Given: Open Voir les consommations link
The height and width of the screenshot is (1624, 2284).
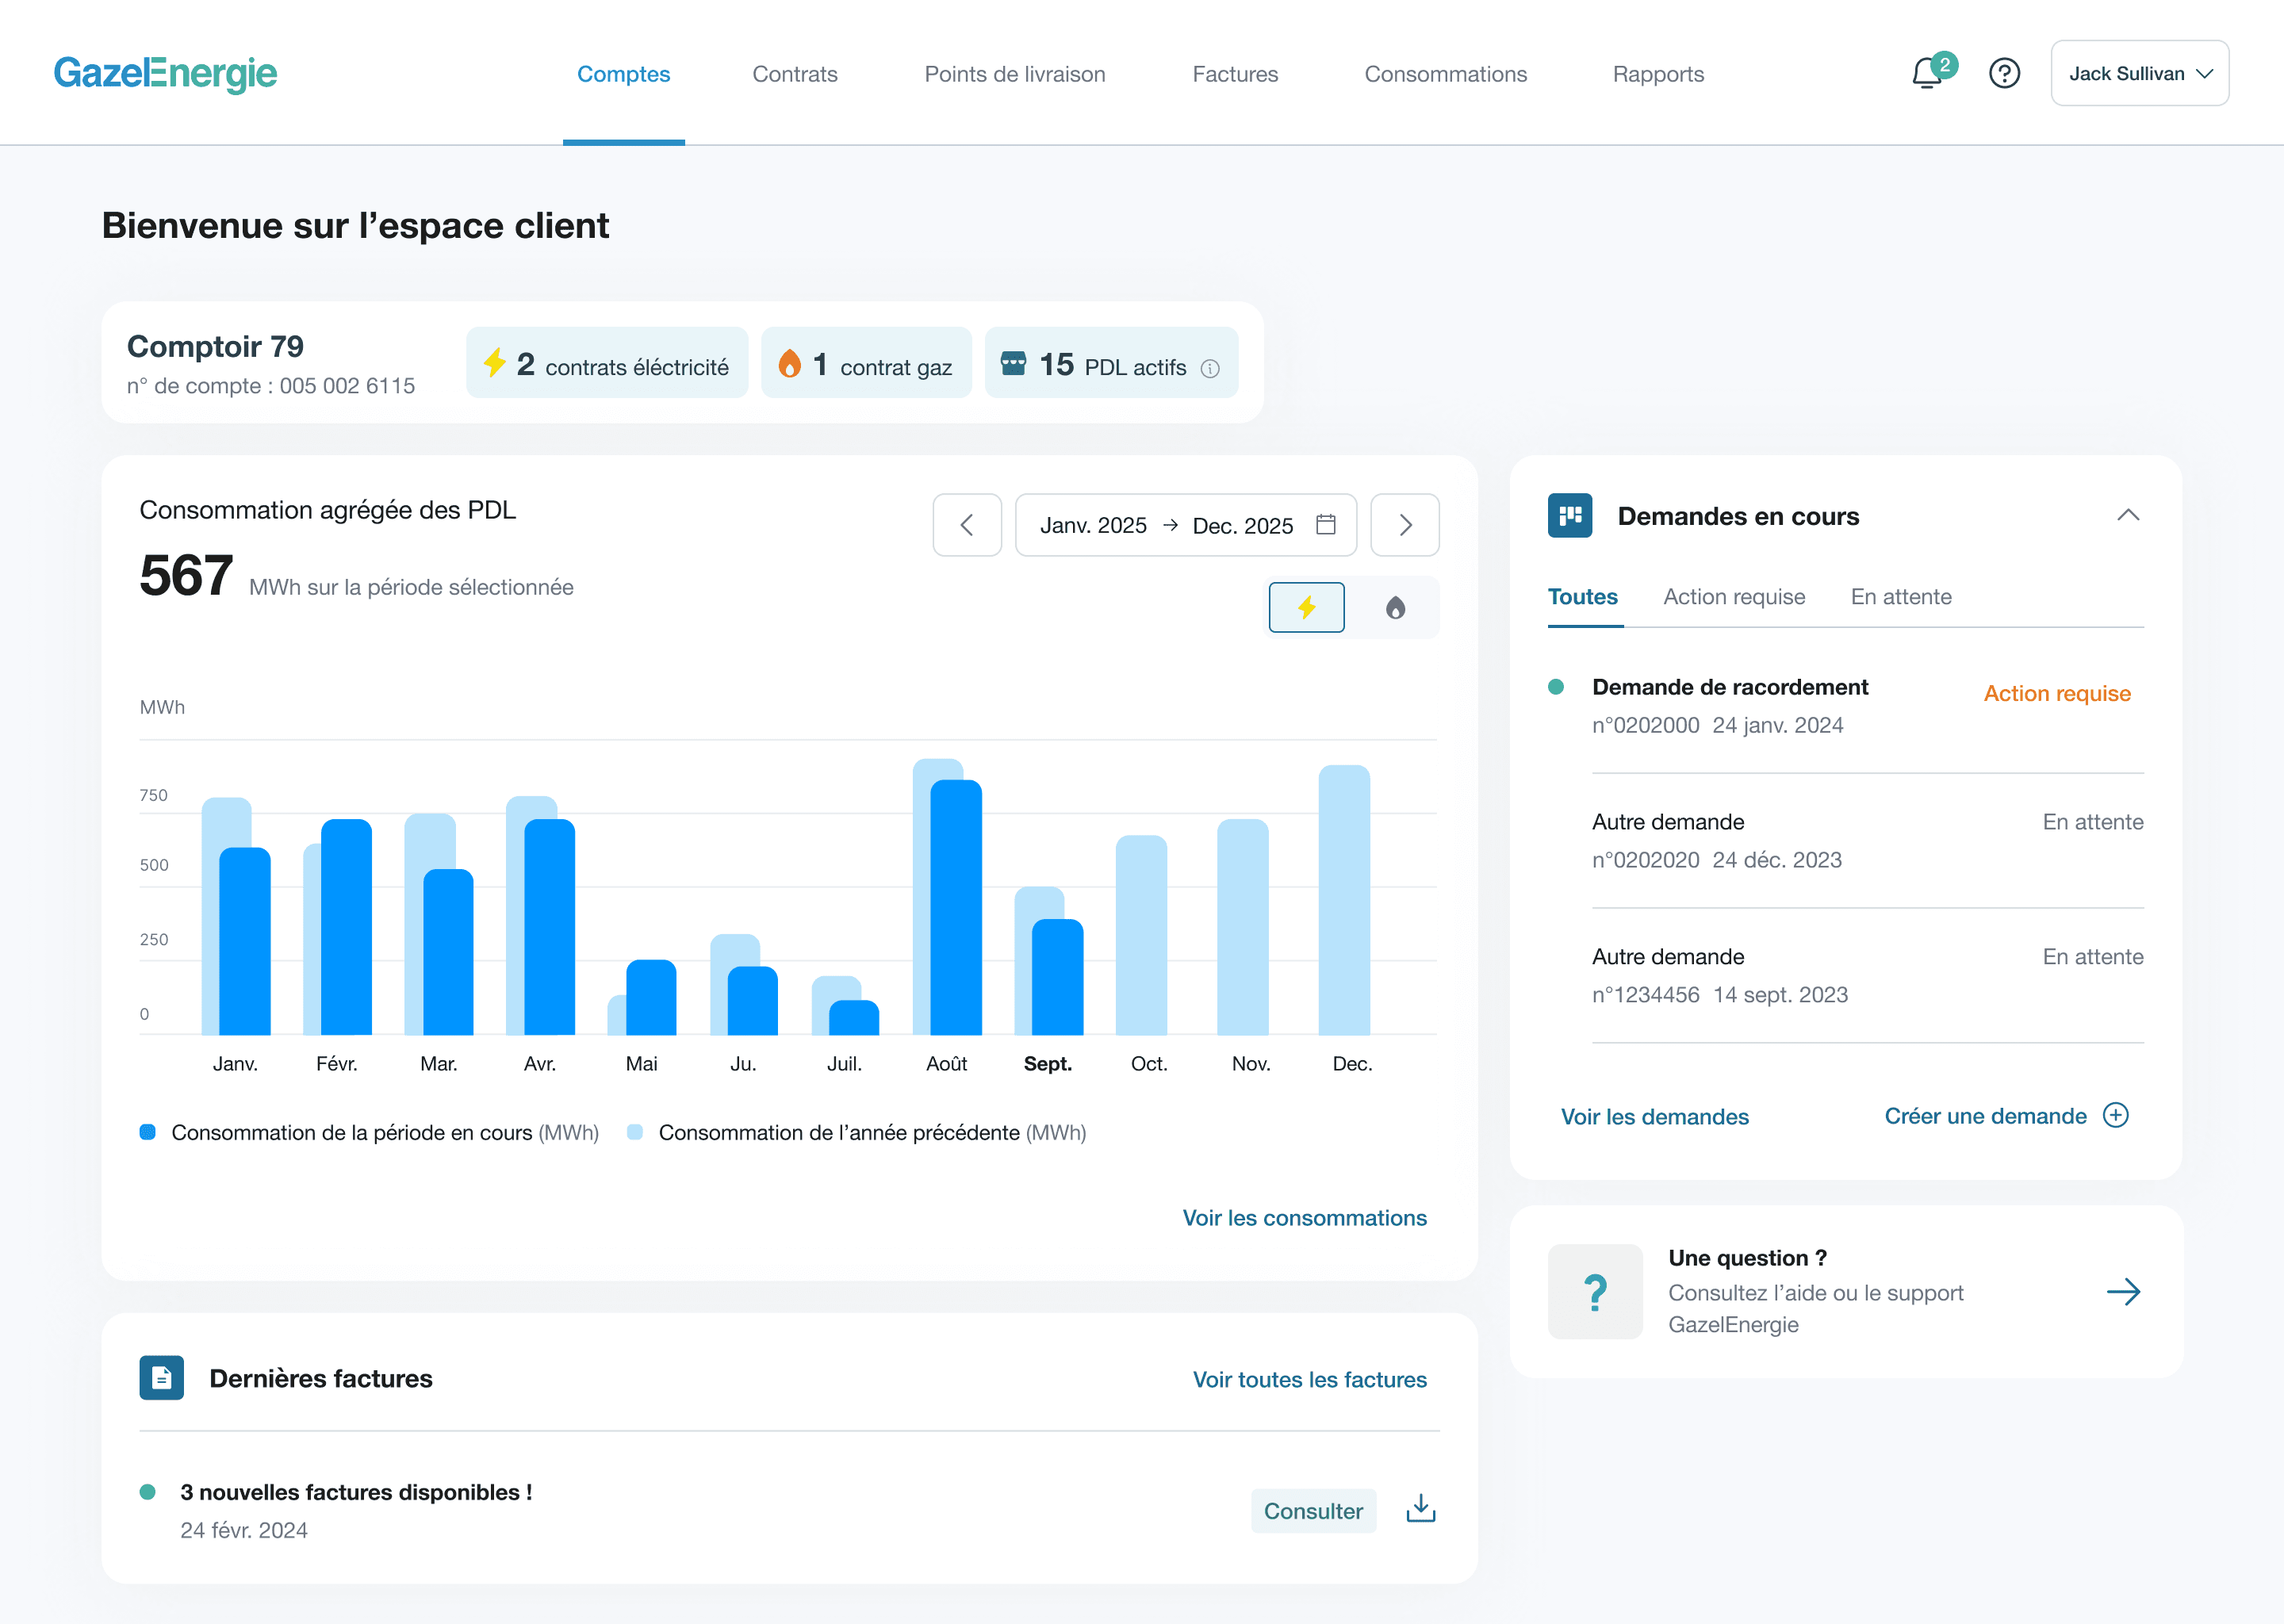Looking at the screenshot, I should 1304,1218.
